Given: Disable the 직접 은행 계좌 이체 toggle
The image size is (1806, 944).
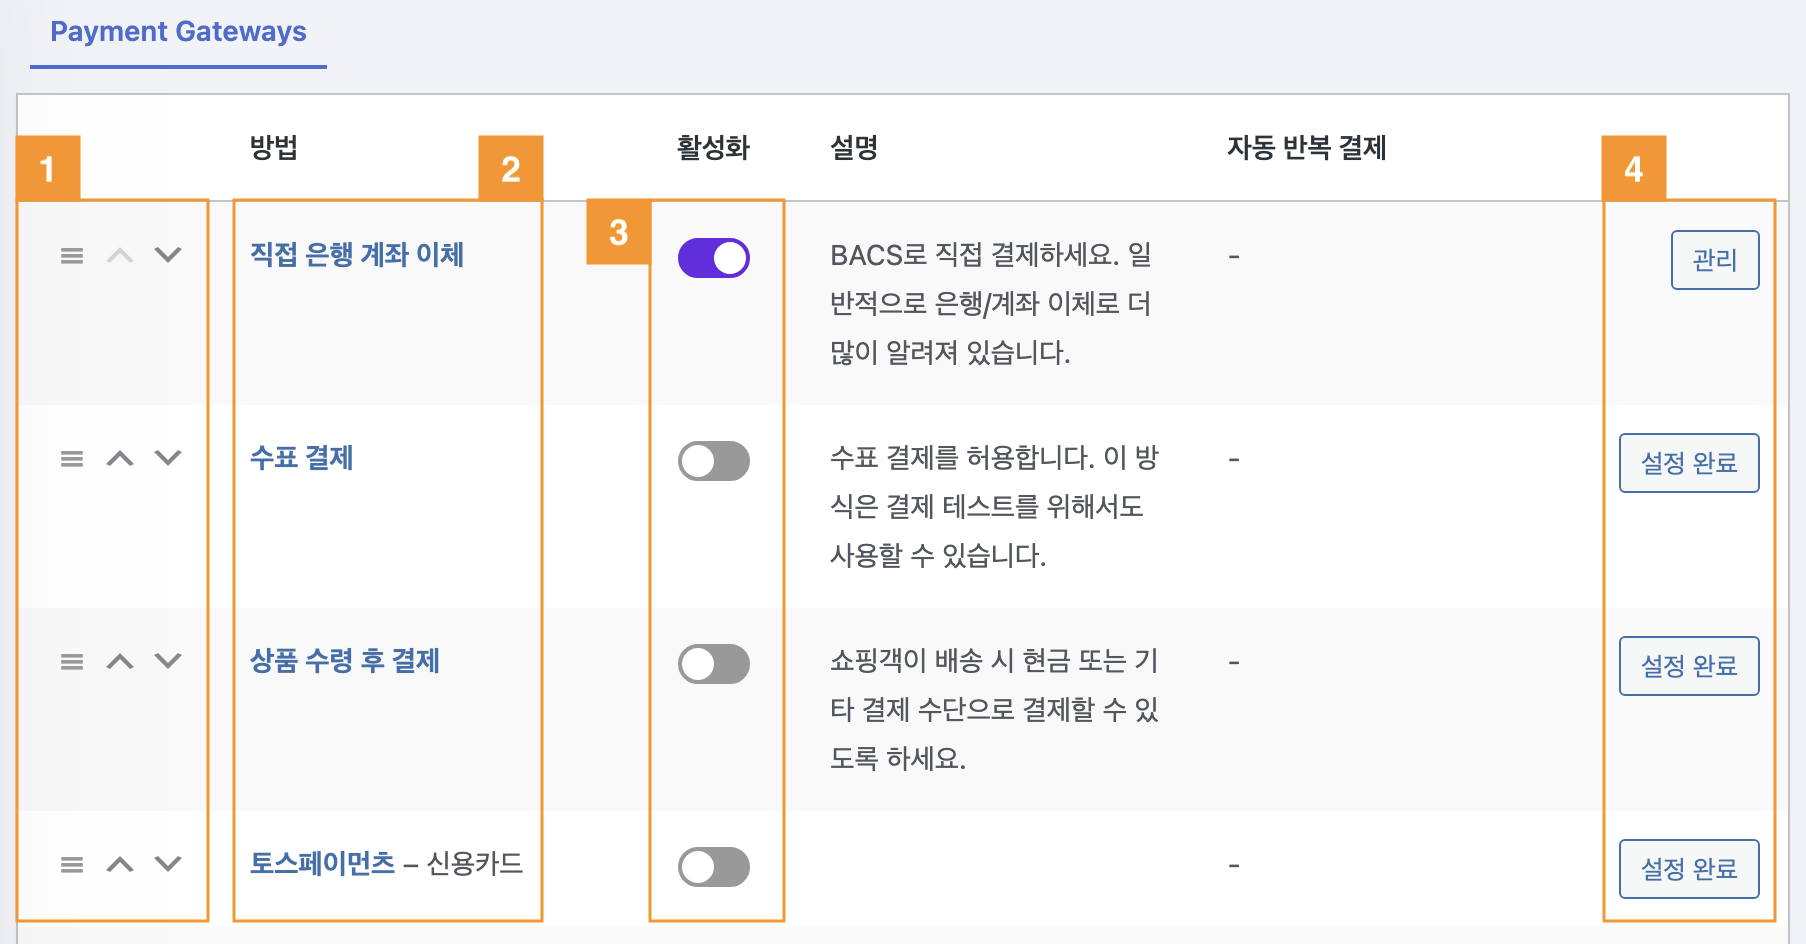Looking at the screenshot, I should [x=714, y=258].
